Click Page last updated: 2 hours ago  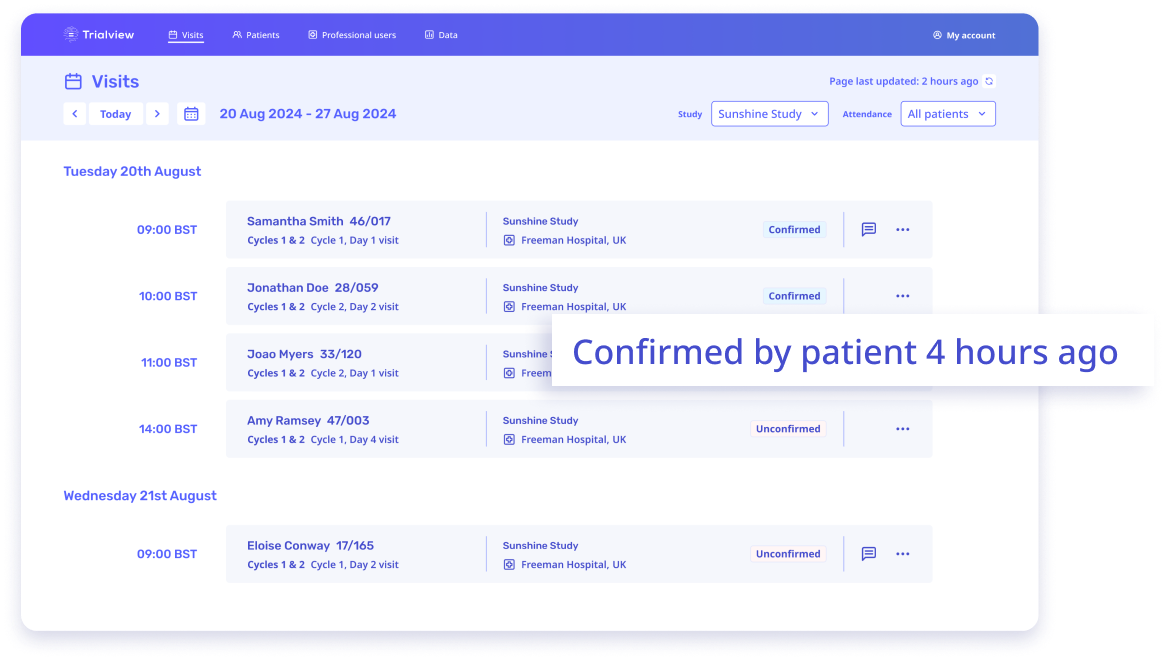[903, 81]
